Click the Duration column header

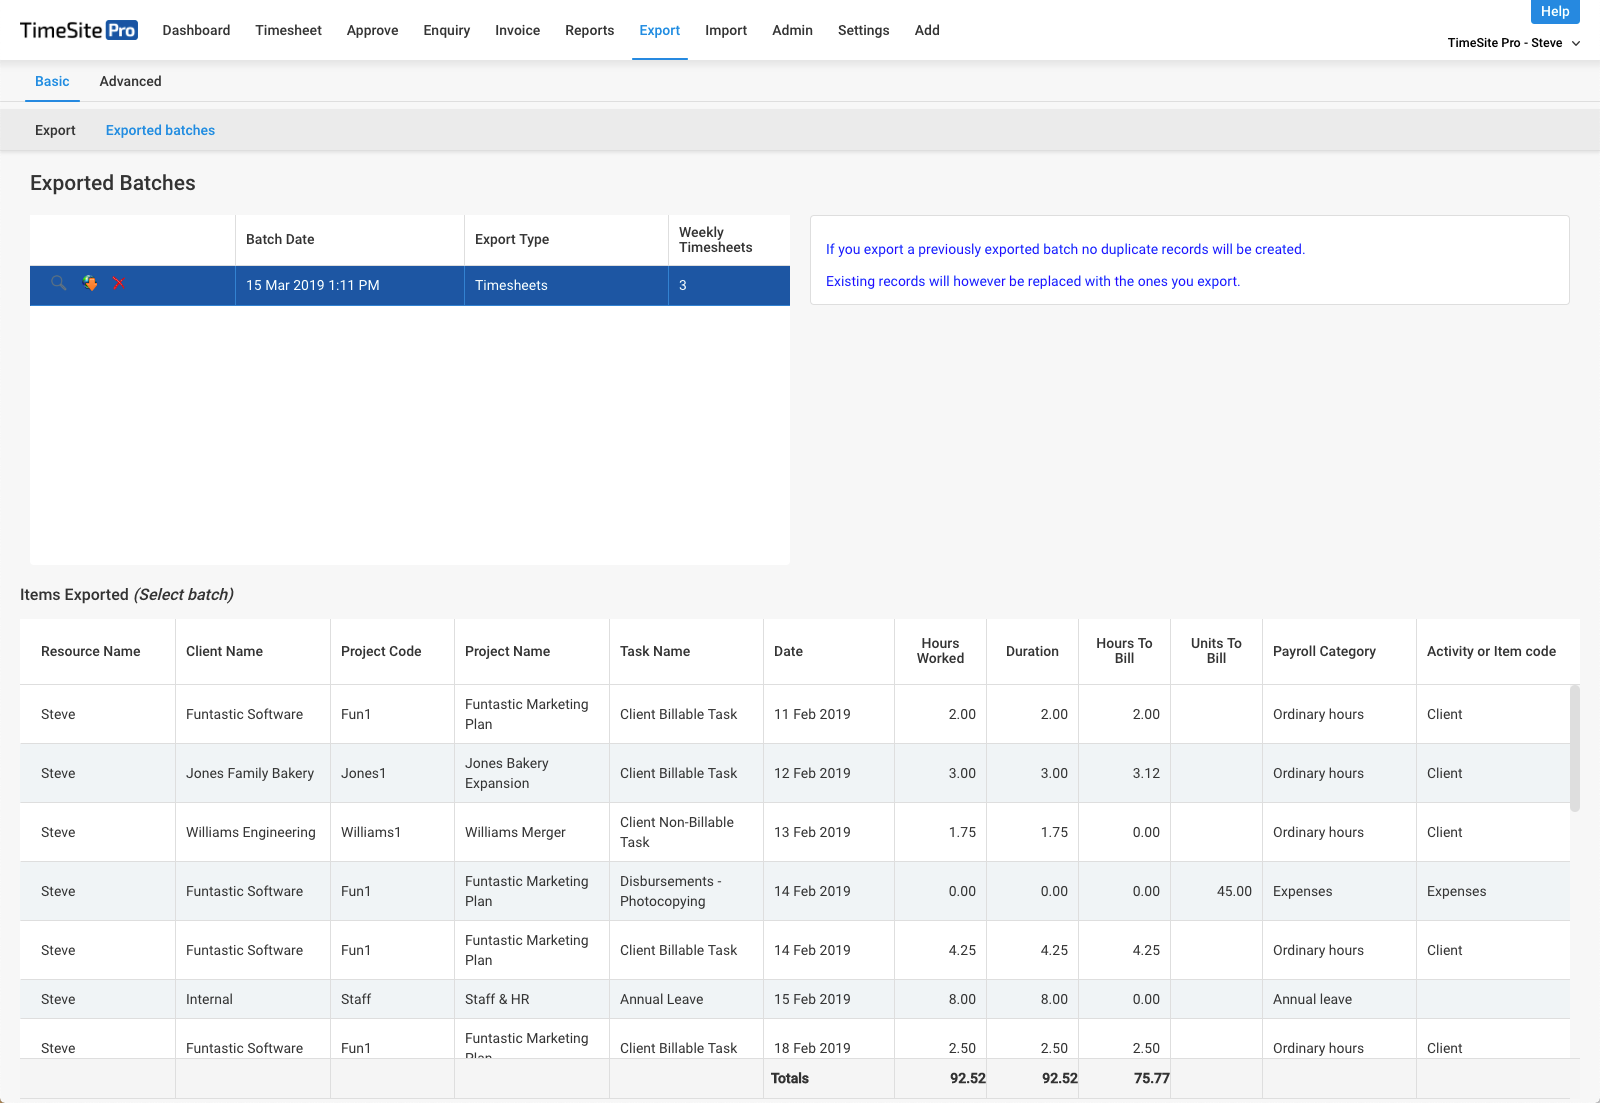coord(1032,651)
